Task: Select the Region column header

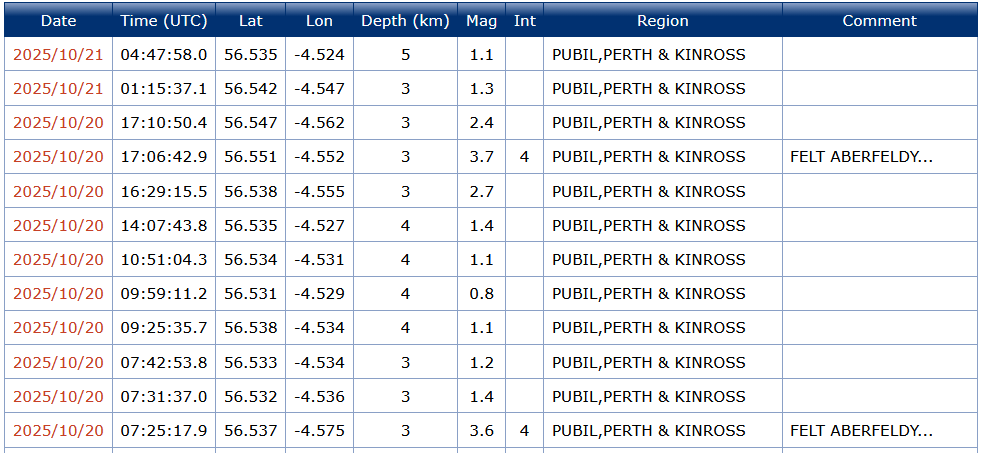Action: pyautogui.click(x=662, y=20)
